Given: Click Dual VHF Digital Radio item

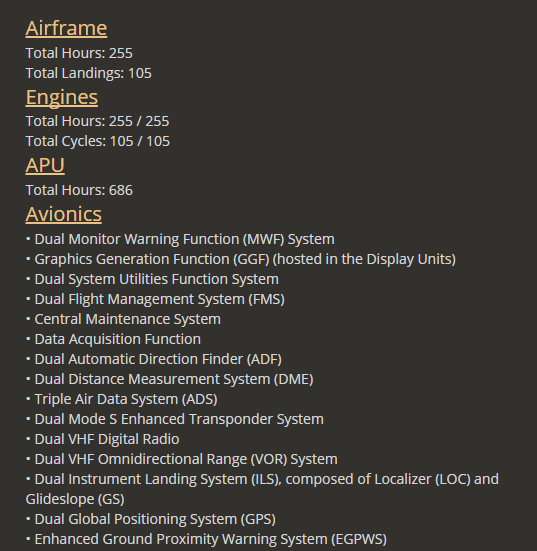Looking at the screenshot, I should (103, 440).
